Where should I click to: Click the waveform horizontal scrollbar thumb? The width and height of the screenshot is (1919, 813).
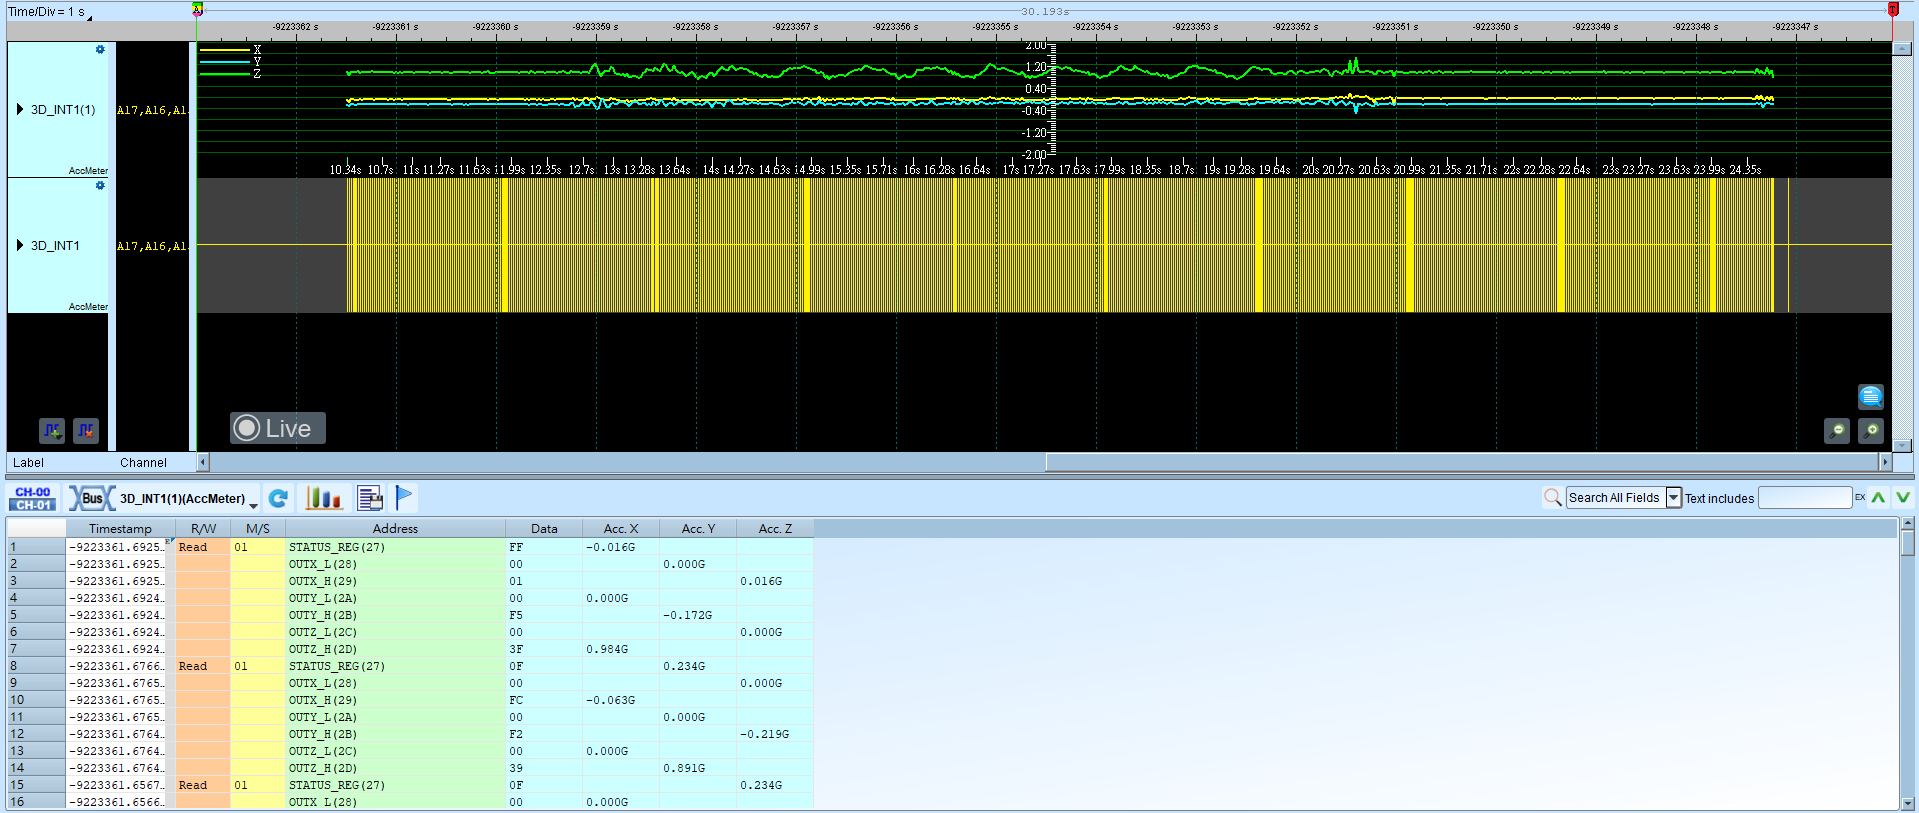tap(1462, 462)
